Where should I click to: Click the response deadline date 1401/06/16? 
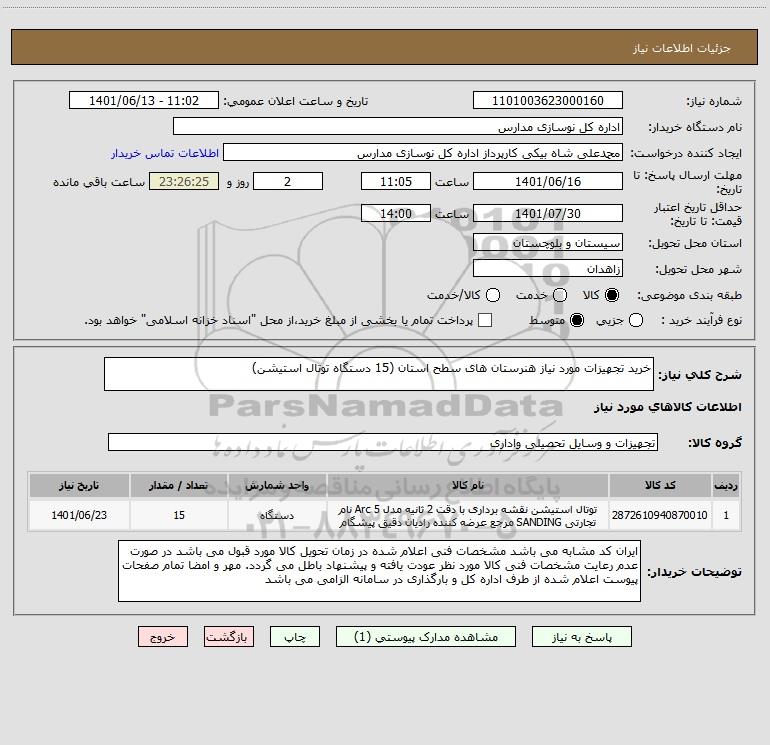(548, 181)
